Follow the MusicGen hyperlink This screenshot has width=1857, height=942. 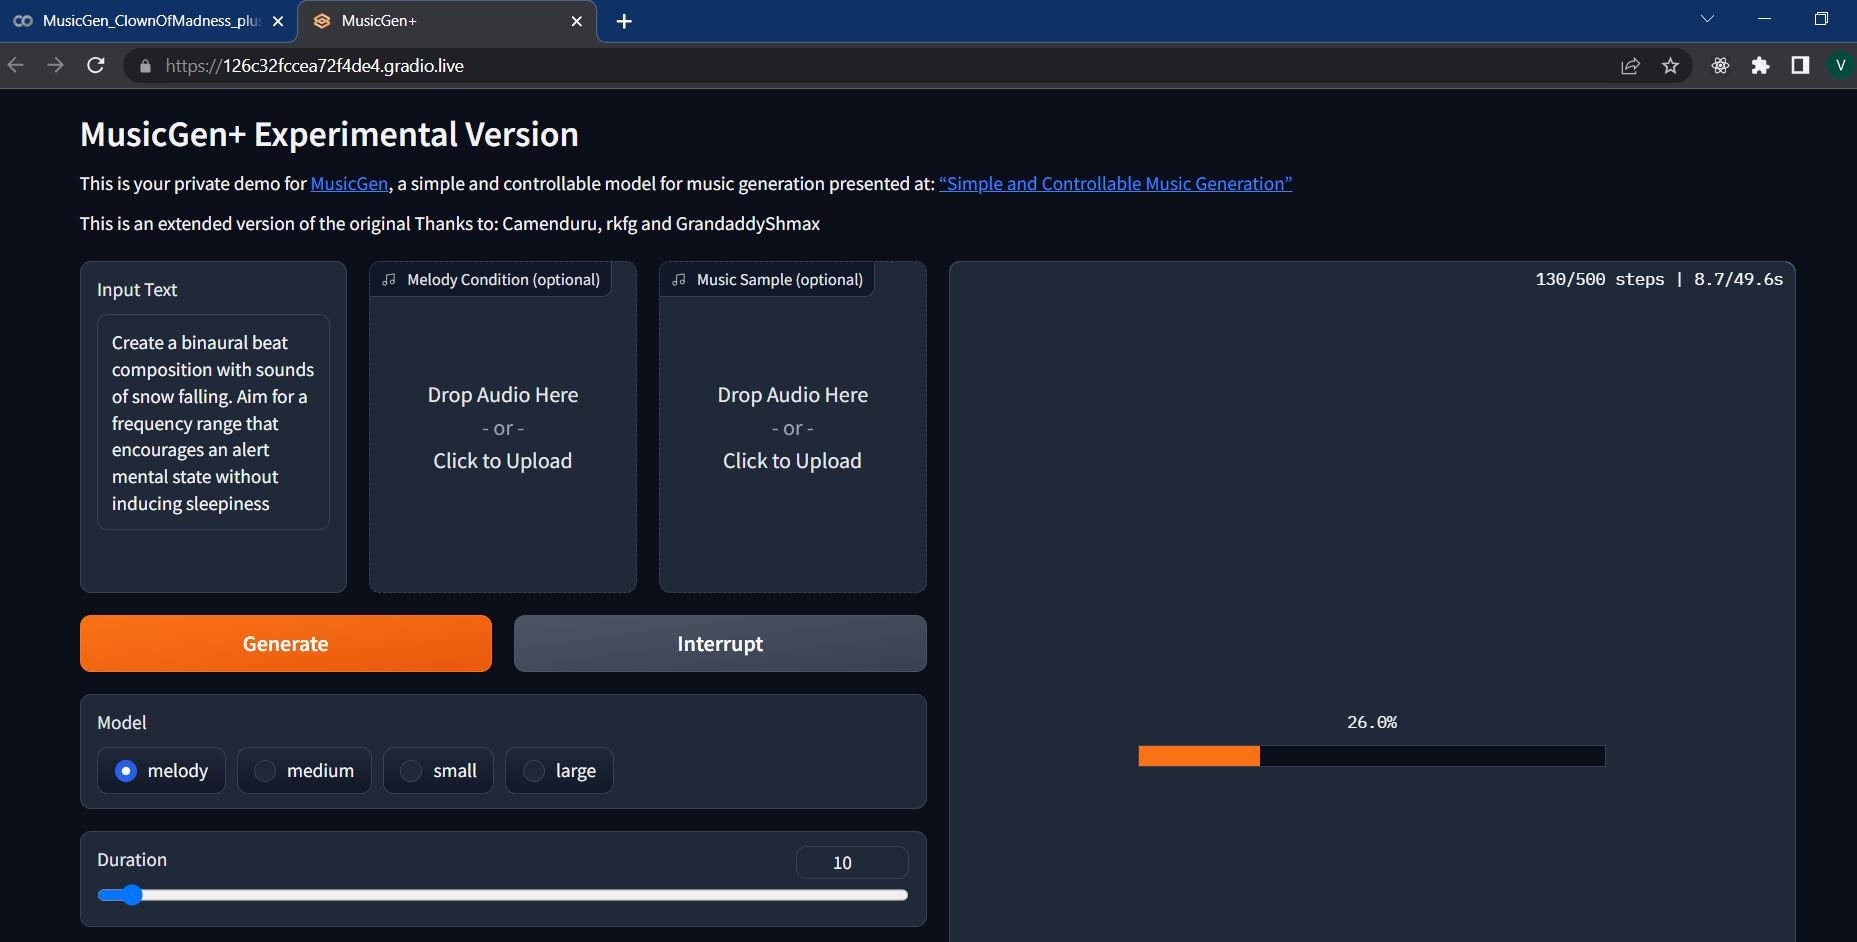[x=349, y=184]
